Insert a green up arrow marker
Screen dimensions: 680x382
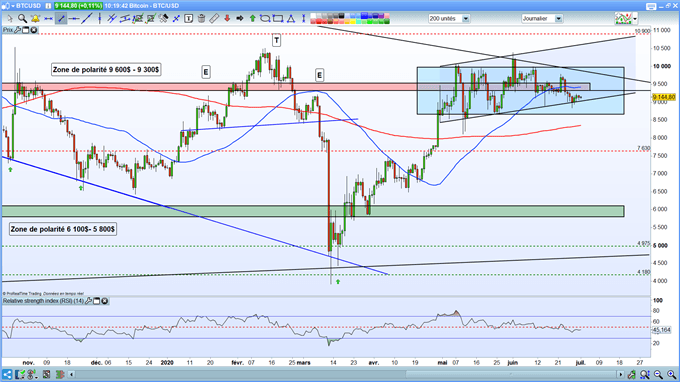(252, 19)
